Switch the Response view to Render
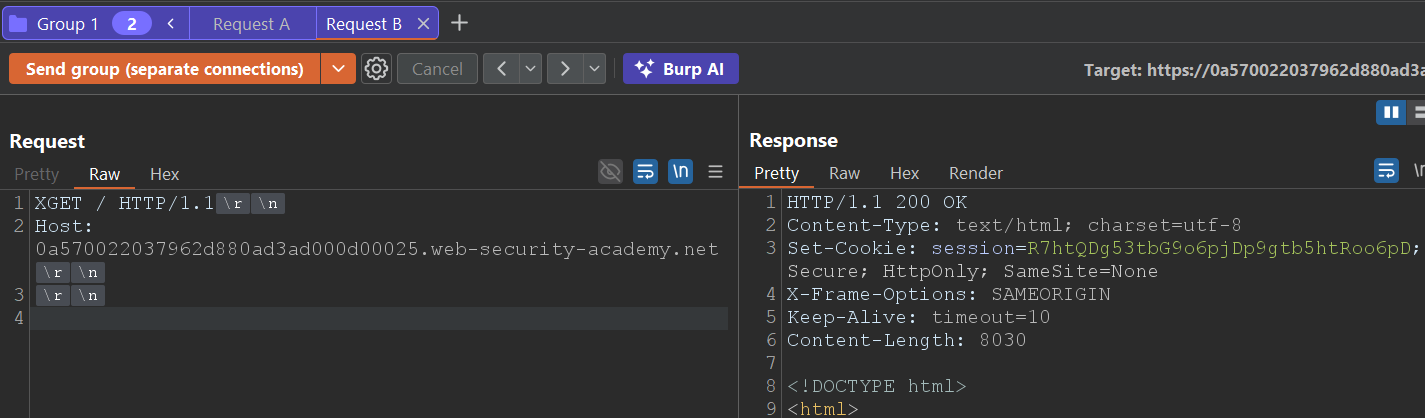The height and width of the screenshot is (418, 1425). tap(975, 173)
